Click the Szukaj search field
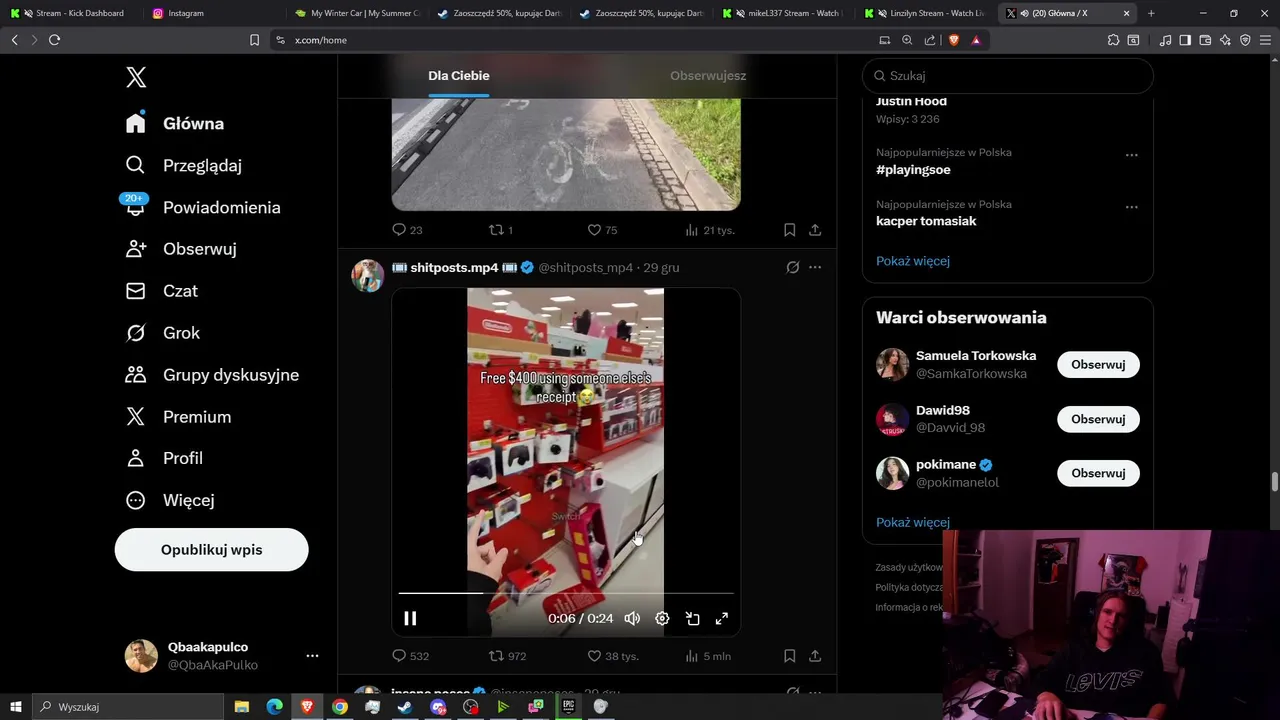The width and height of the screenshot is (1280, 720). tap(1008, 76)
